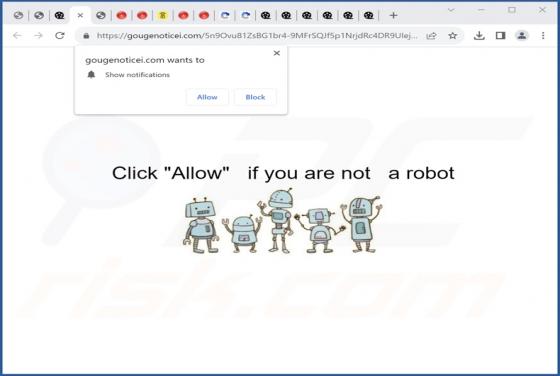Screen dimensions: 560x376
Task: Click the gougenoticei.com URL address field
Action: click(x=257, y=36)
